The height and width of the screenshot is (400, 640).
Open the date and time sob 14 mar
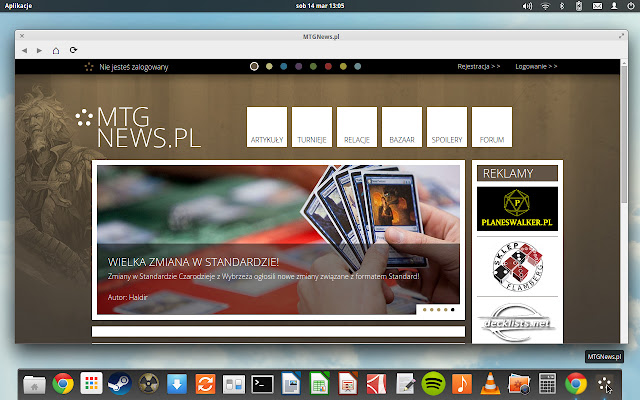point(320,6)
